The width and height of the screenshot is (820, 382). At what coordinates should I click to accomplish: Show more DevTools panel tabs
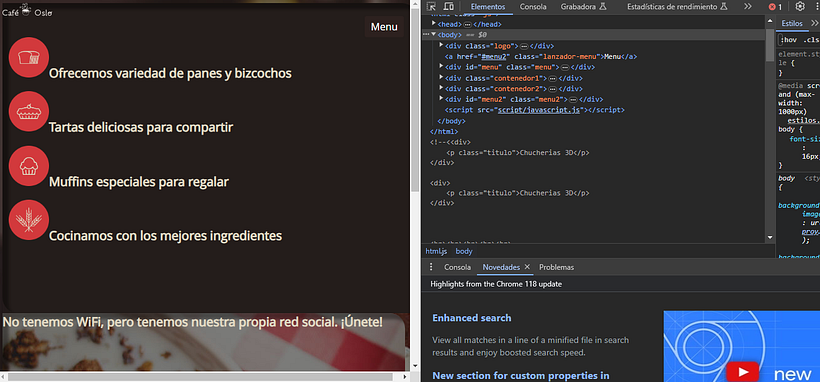[x=747, y=7]
